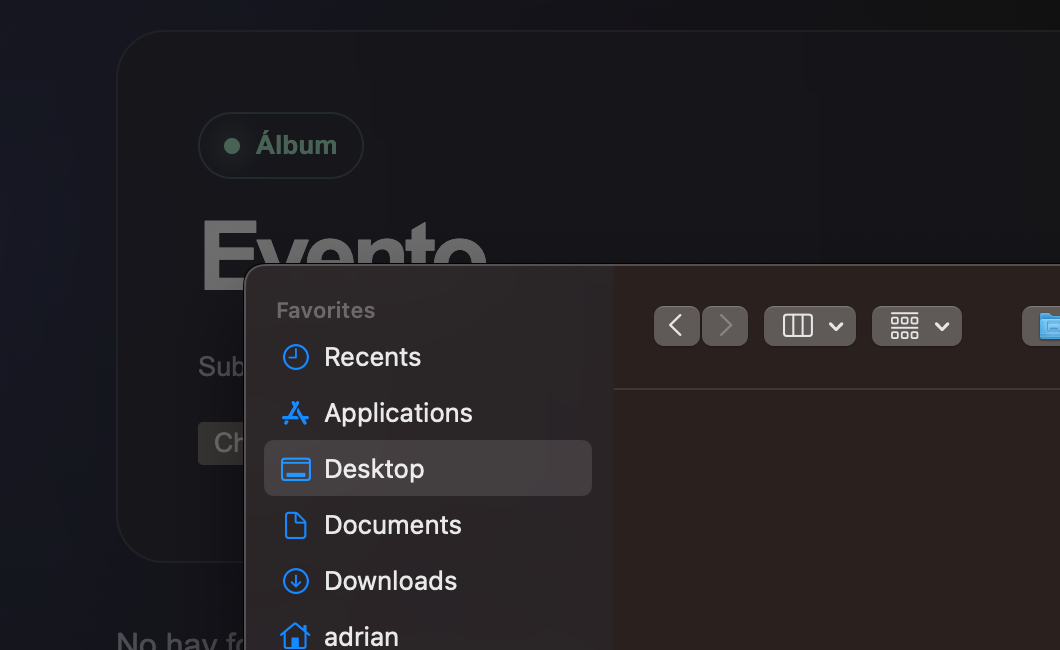Click the Applications A-shaped icon

295,413
